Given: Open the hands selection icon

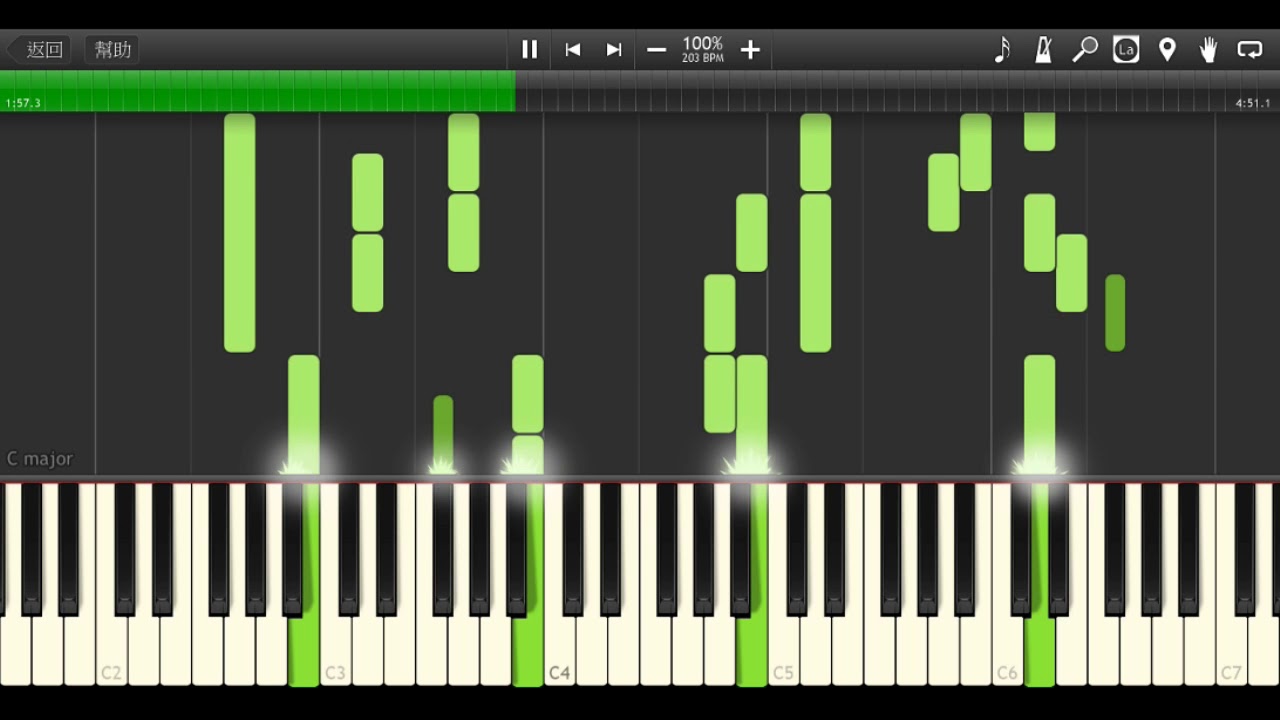Looking at the screenshot, I should (x=1208, y=49).
